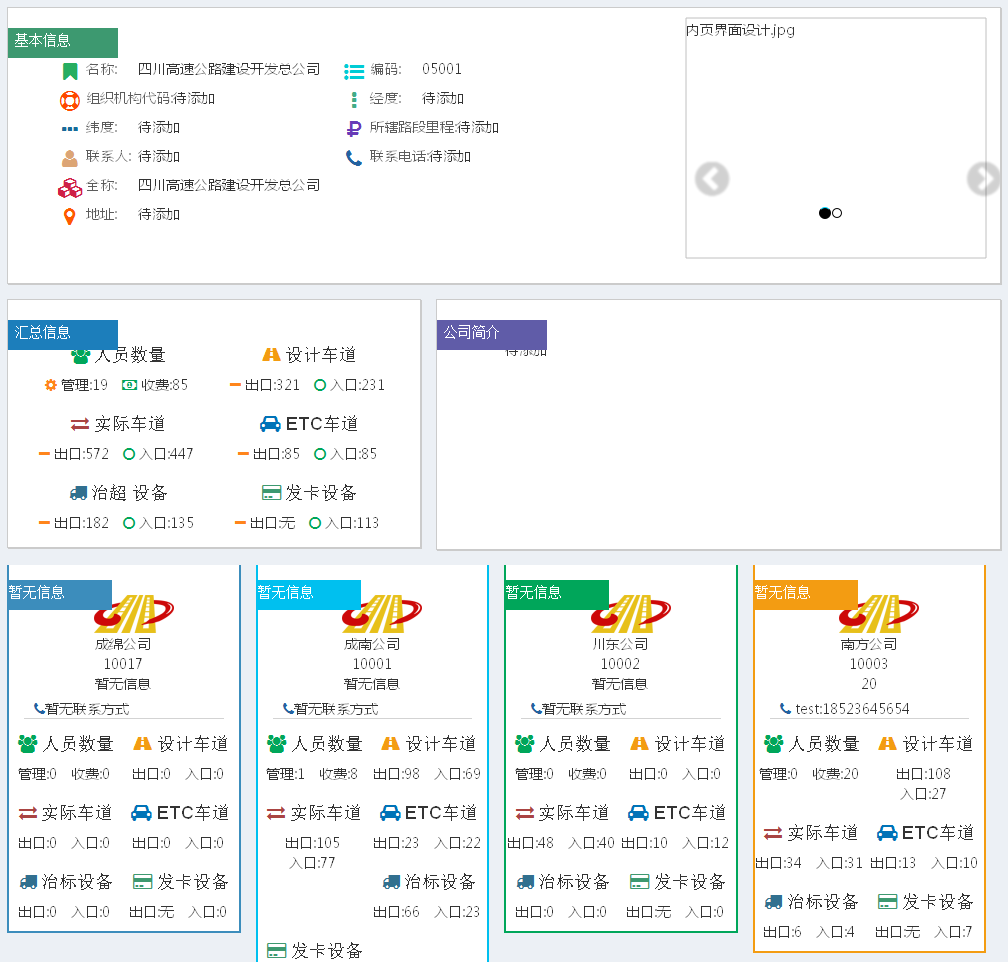Select the empty carousel indicator dot
Image resolution: width=1008 pixels, height=962 pixels.
[838, 213]
